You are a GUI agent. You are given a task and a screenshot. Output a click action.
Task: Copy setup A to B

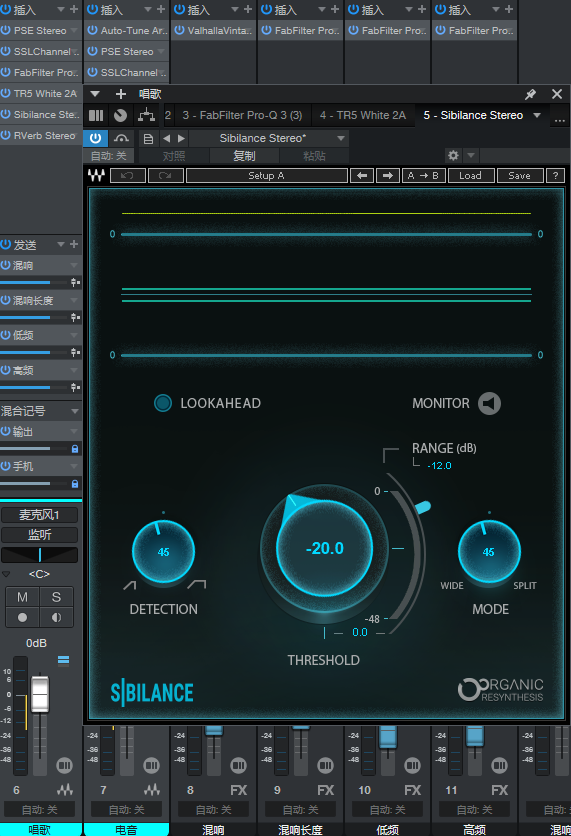pyautogui.click(x=423, y=175)
